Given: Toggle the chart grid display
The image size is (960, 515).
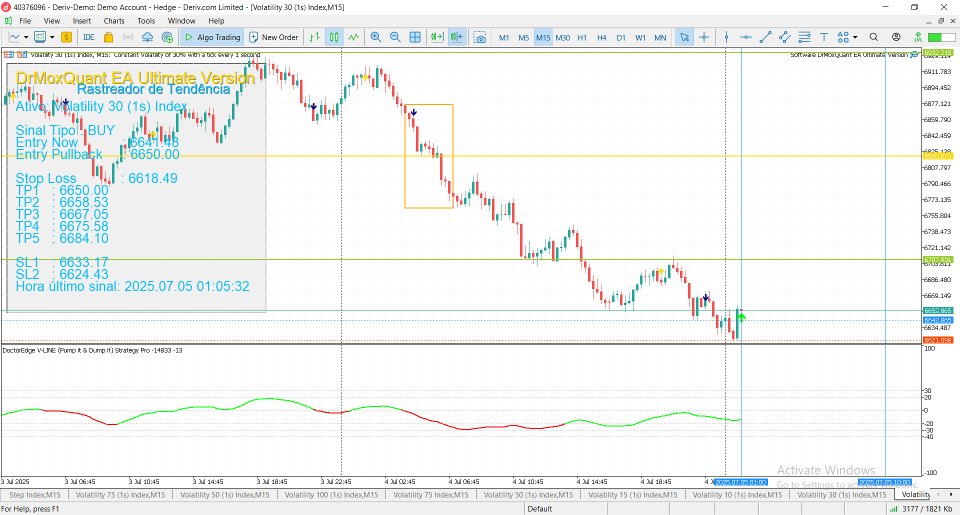Looking at the screenshot, I should (415, 37).
